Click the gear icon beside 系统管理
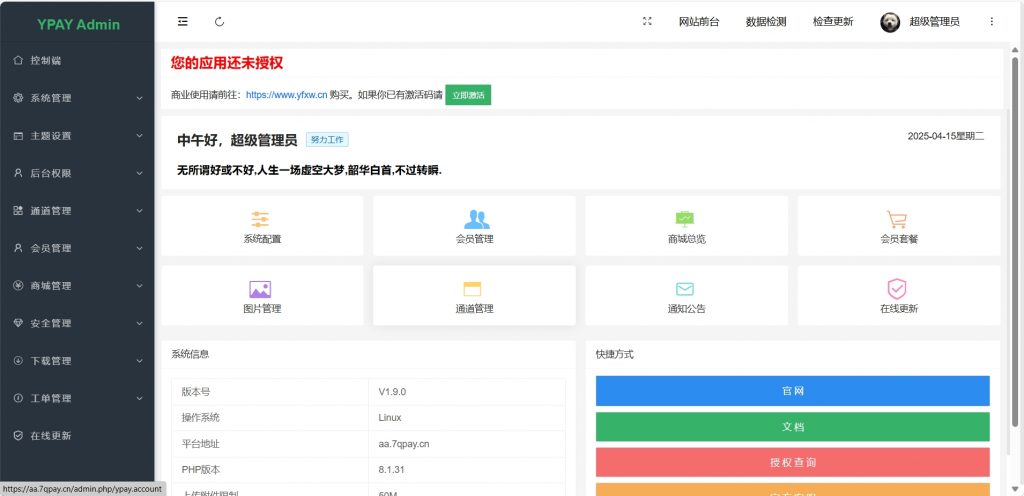 [x=18, y=98]
